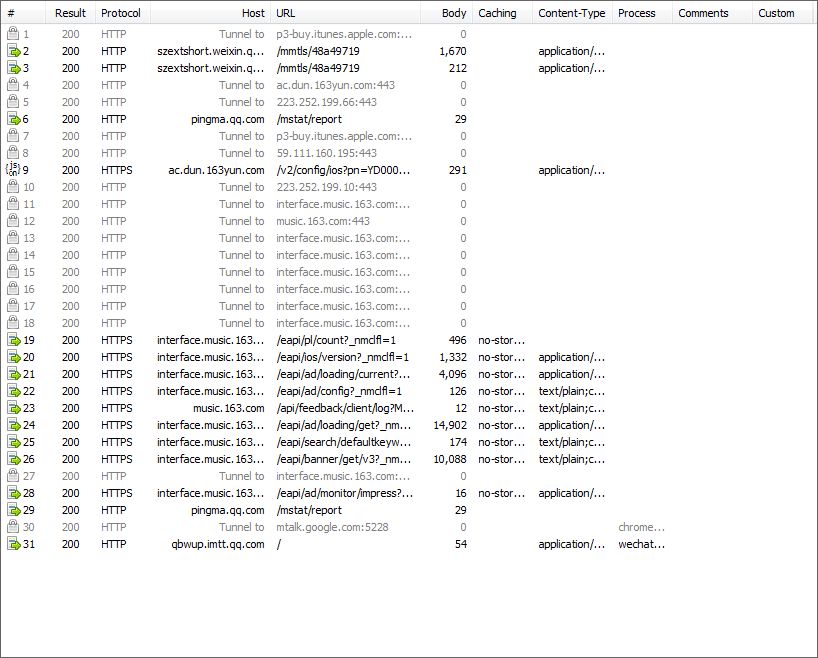818x658 pixels.
Task: Select URL /eapi/ios/version?_nmclfl=1
Action: pos(343,357)
